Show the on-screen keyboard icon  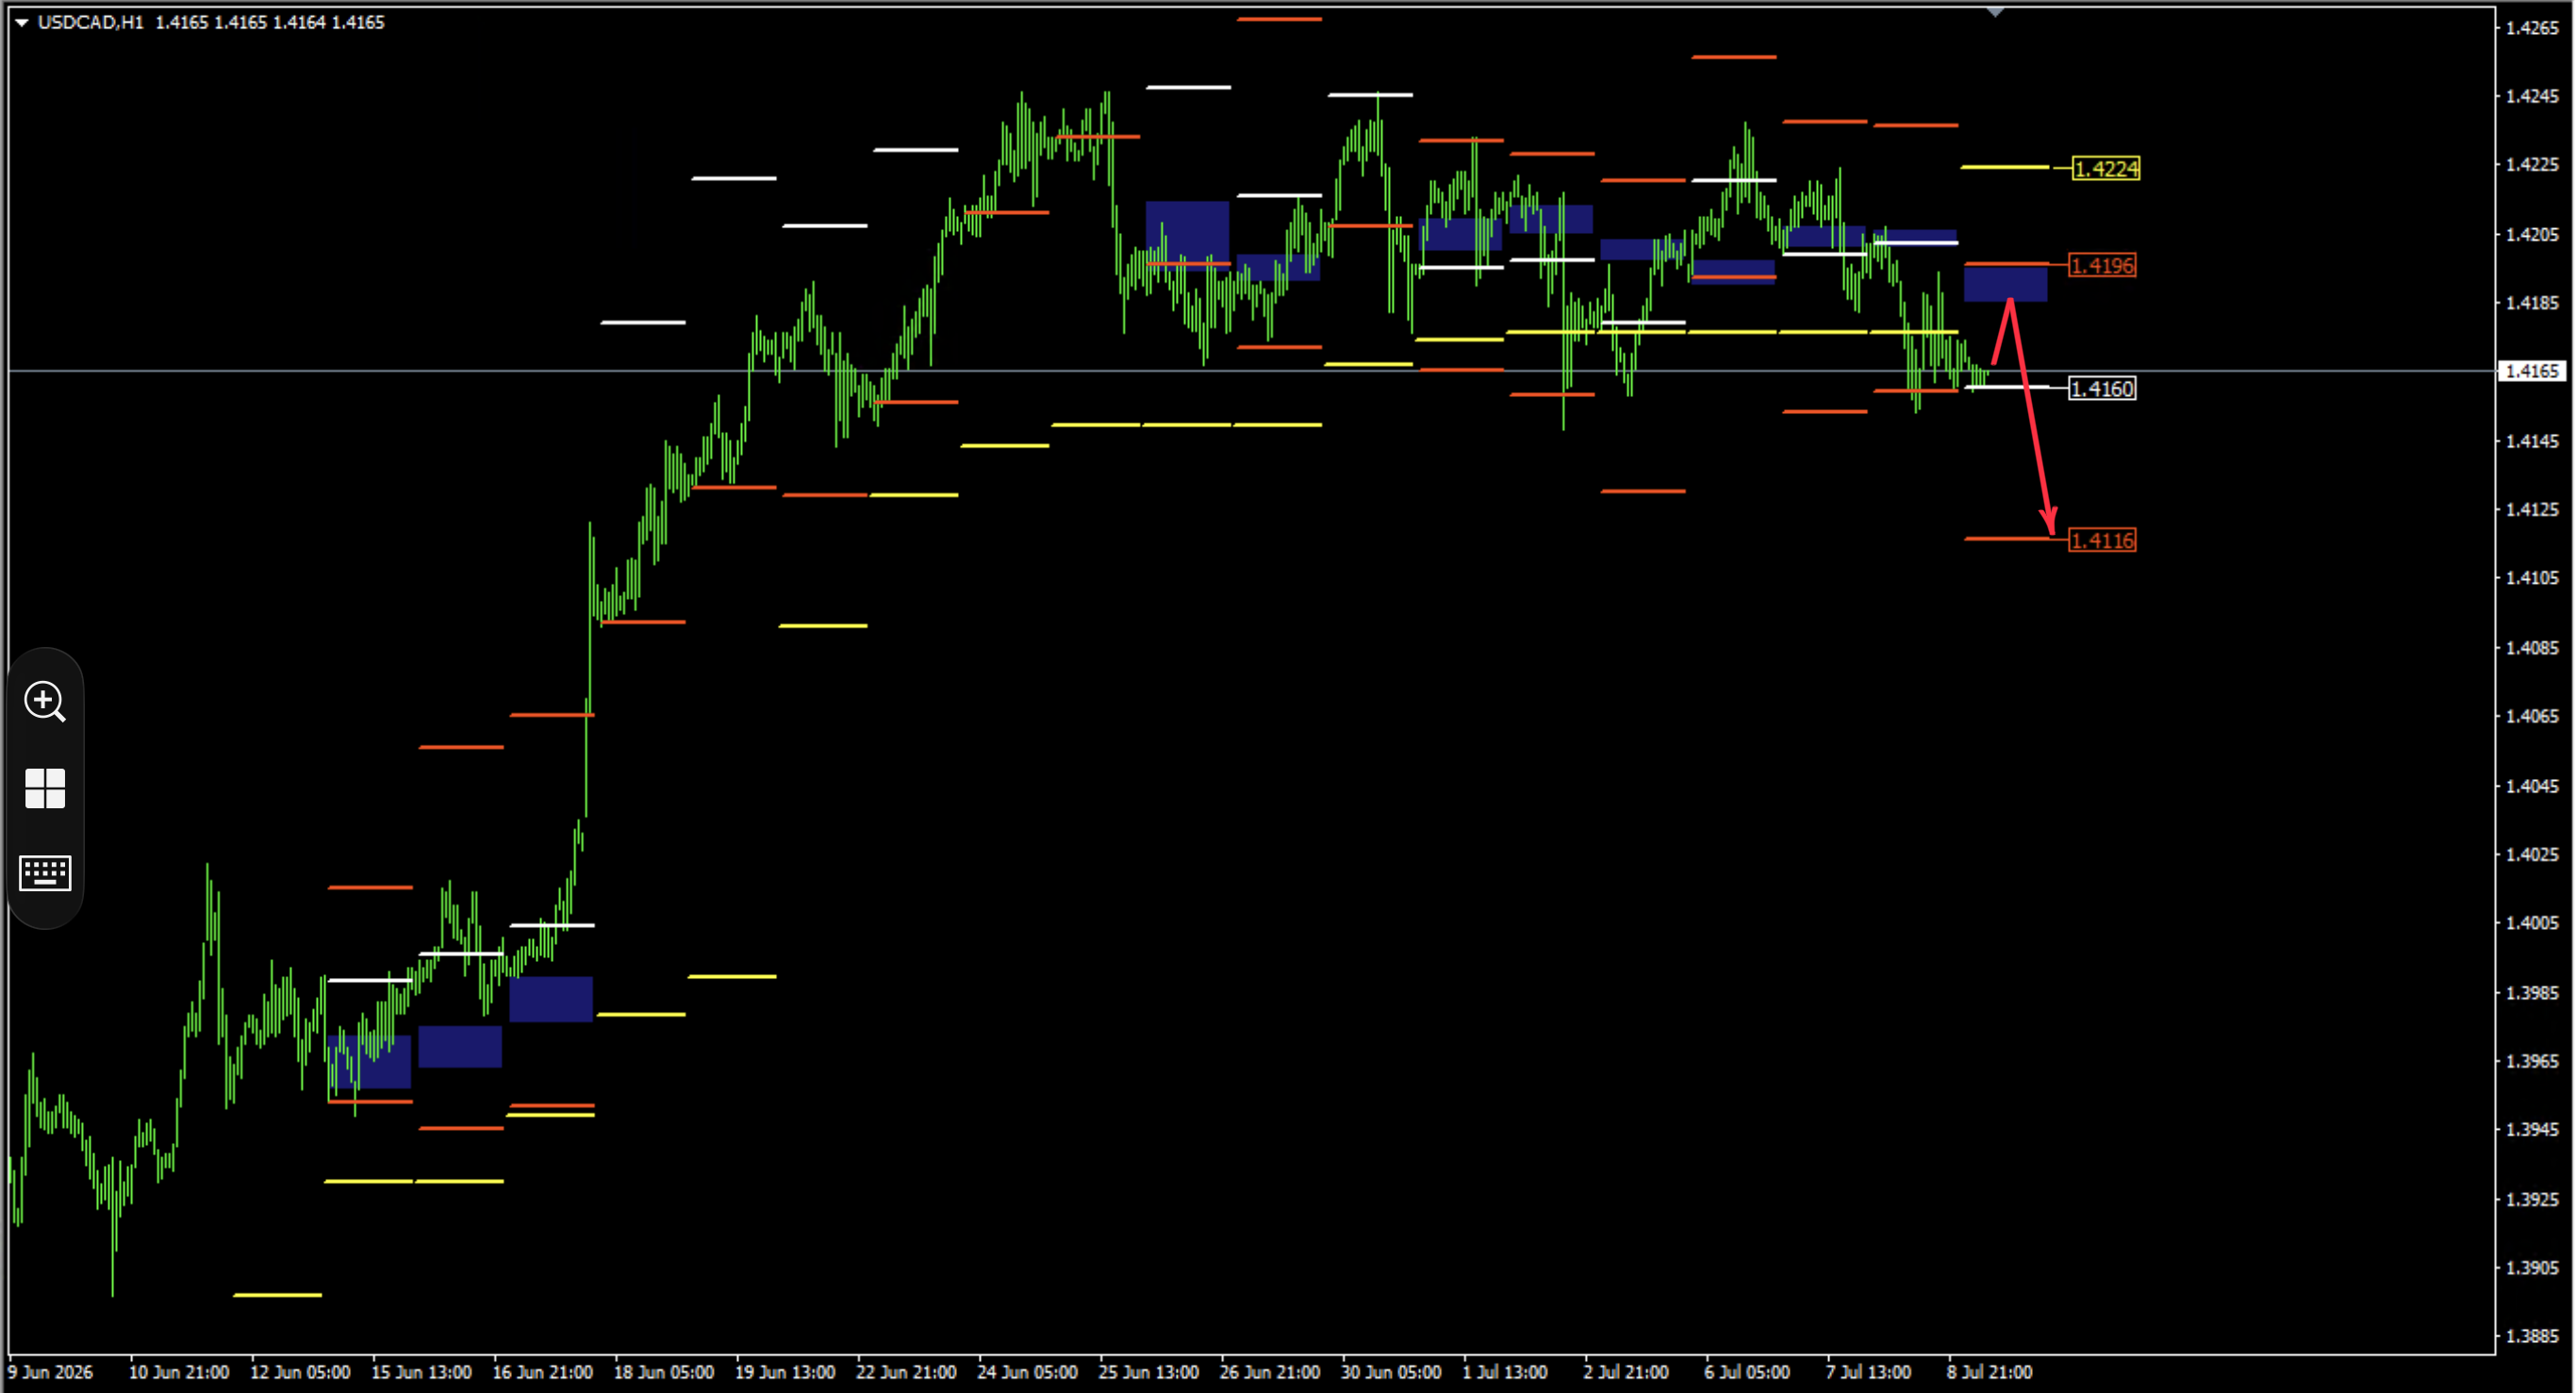click(45, 873)
